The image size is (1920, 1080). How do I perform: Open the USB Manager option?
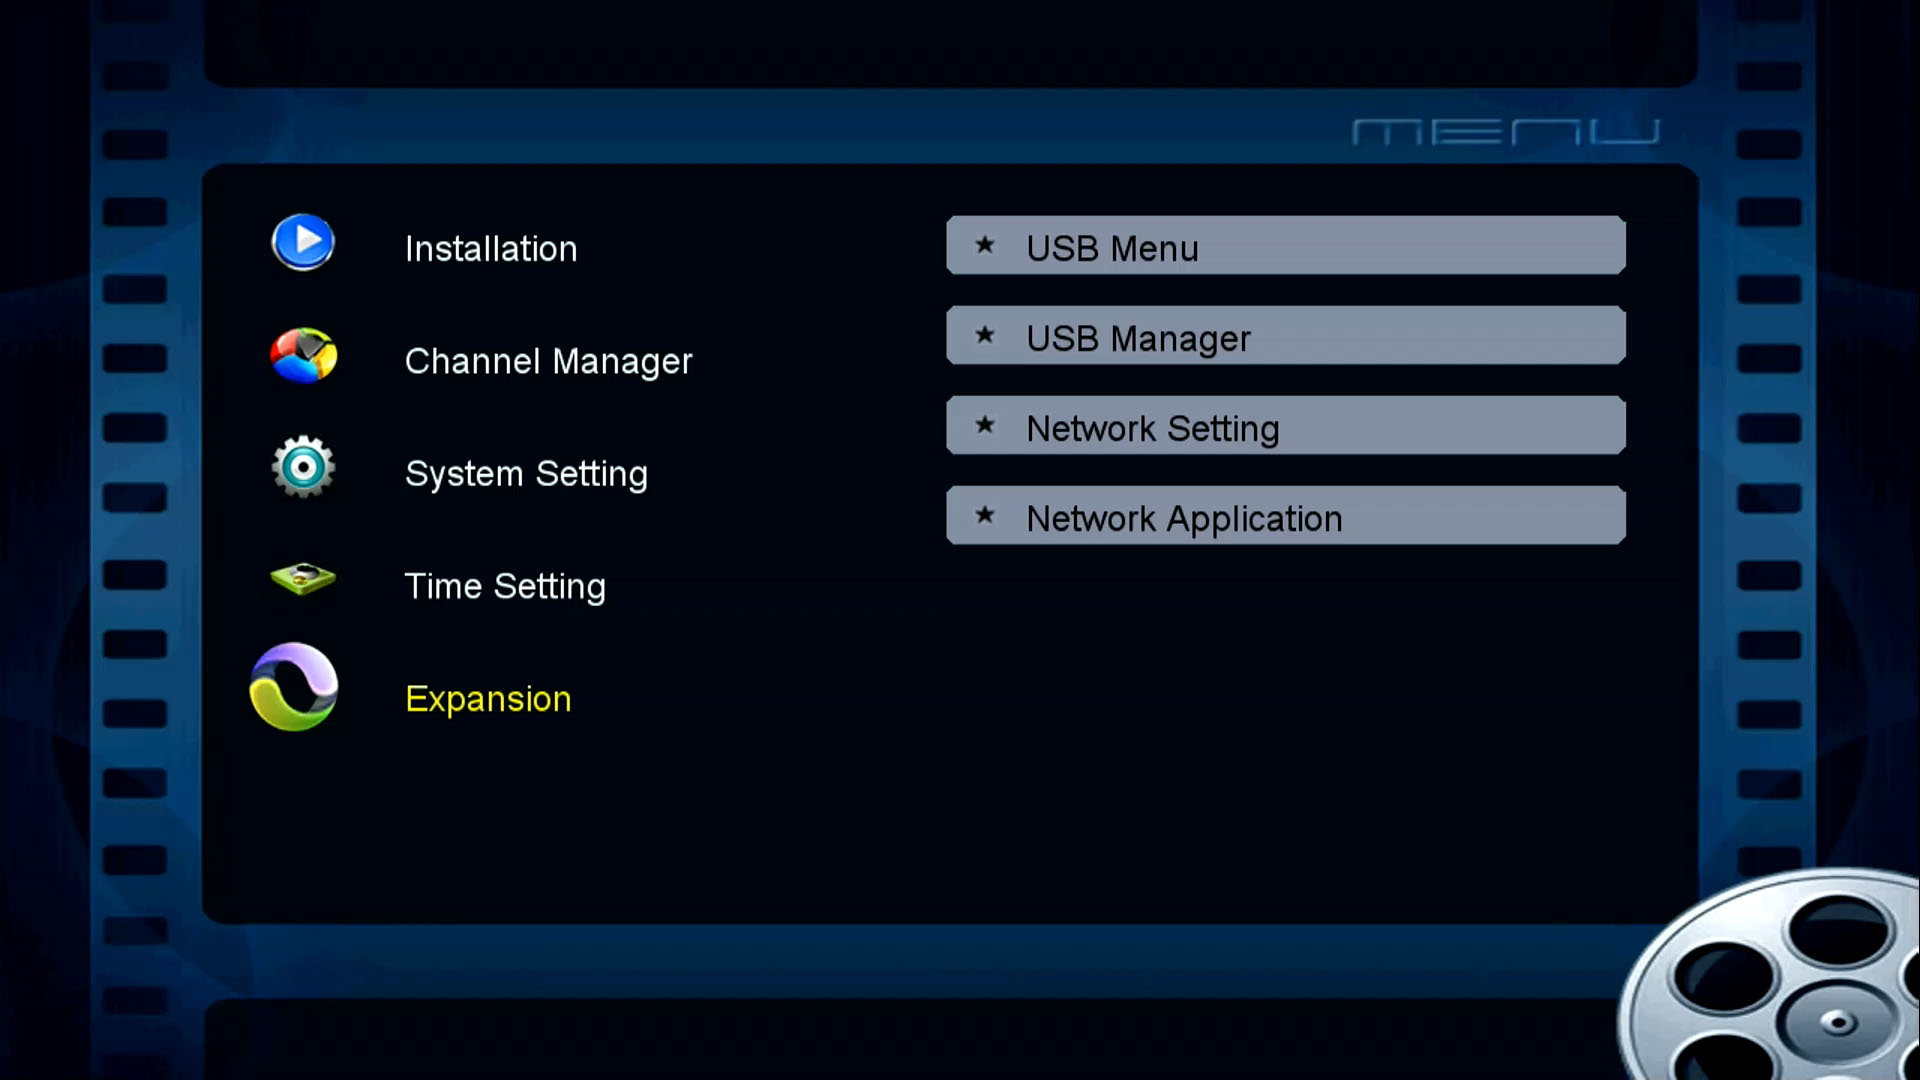click(1286, 335)
